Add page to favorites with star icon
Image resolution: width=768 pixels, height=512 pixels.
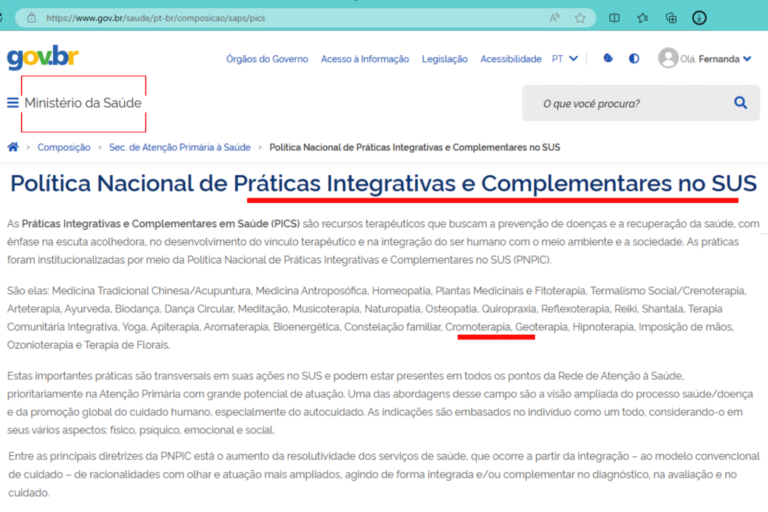[580, 18]
